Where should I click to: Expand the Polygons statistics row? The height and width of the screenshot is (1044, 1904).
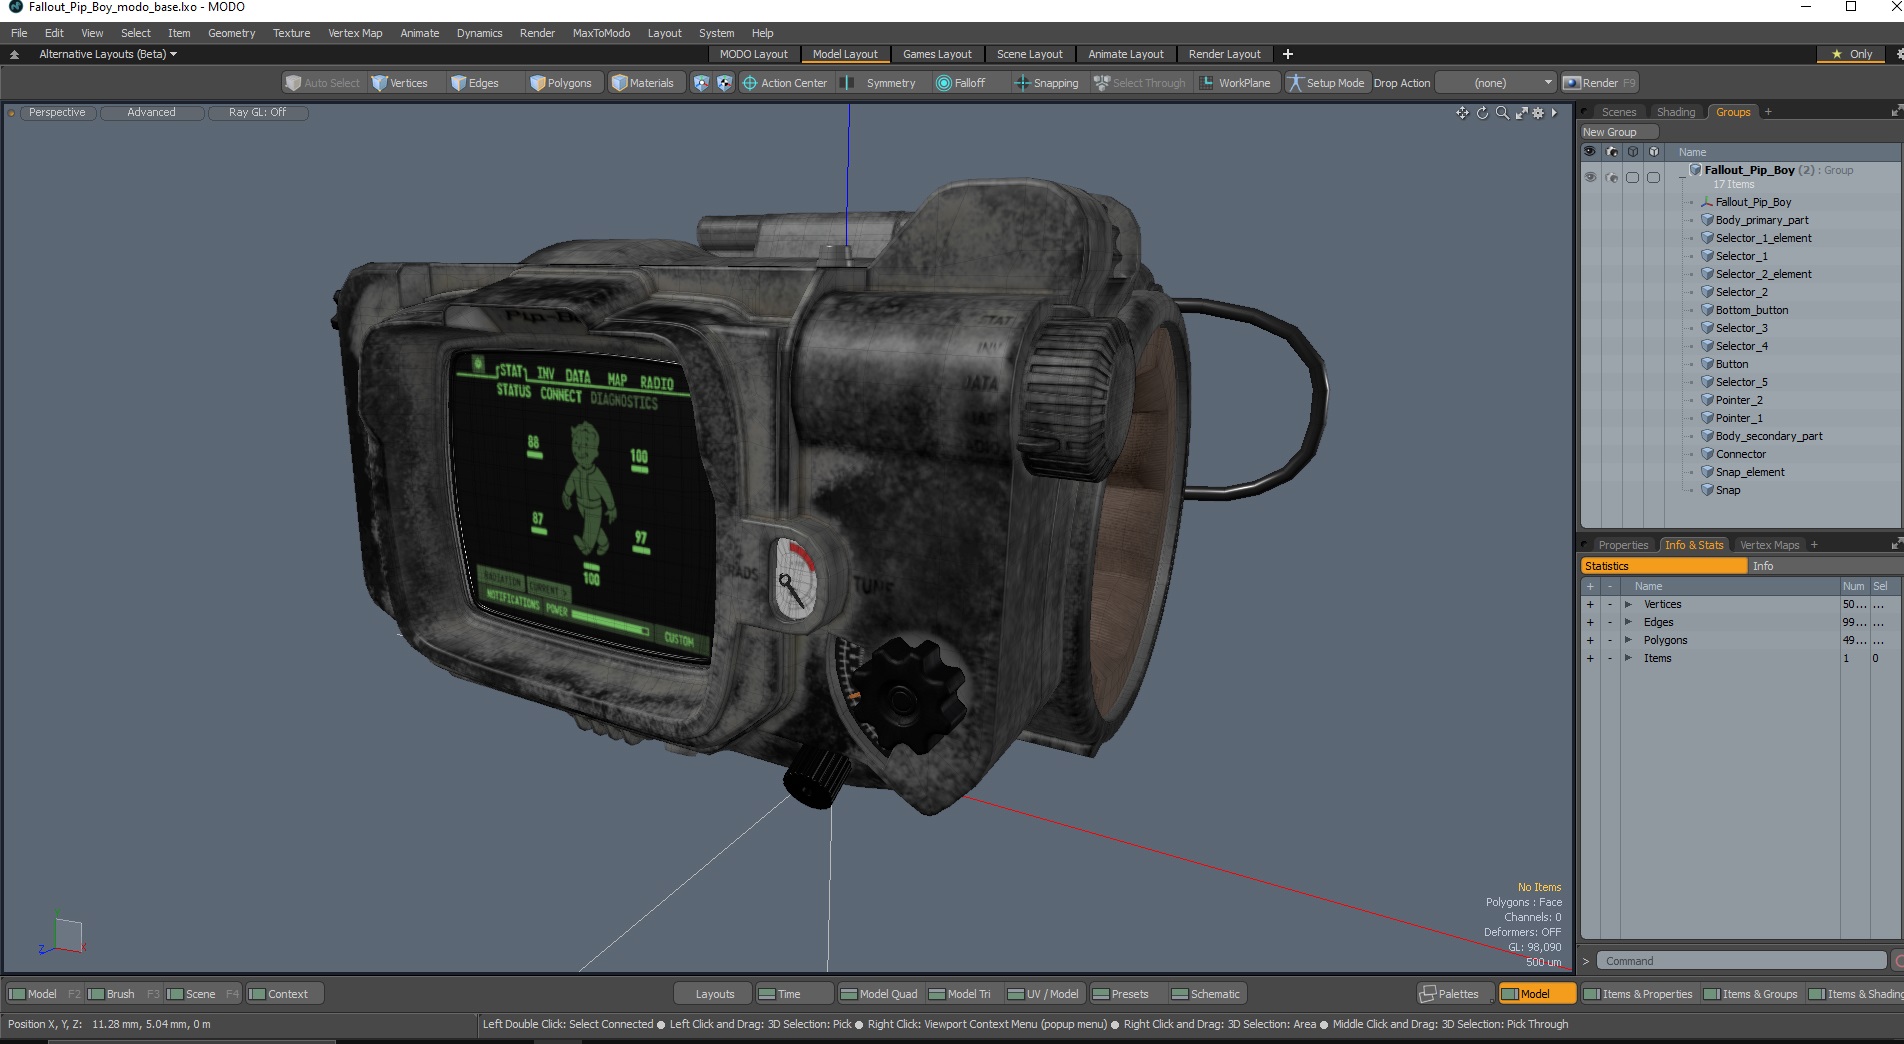click(1628, 640)
